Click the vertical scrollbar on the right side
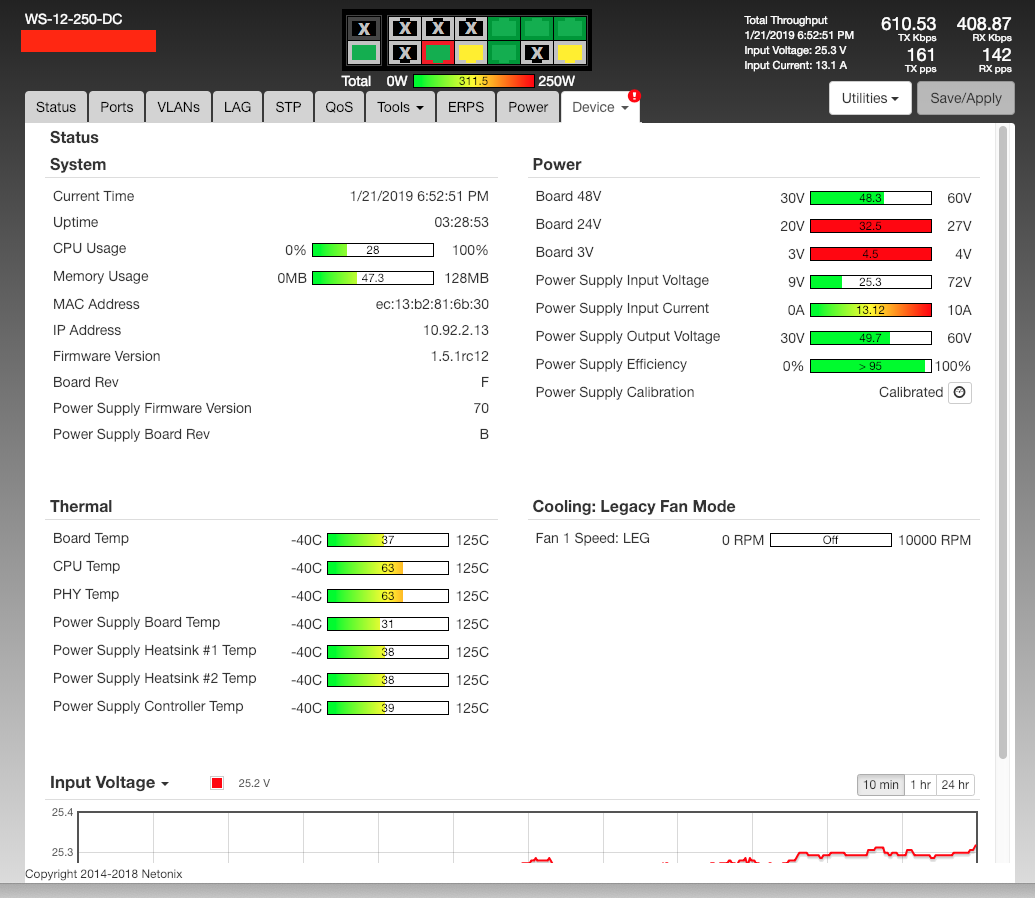This screenshot has height=898, width=1035. [x=1003, y=440]
